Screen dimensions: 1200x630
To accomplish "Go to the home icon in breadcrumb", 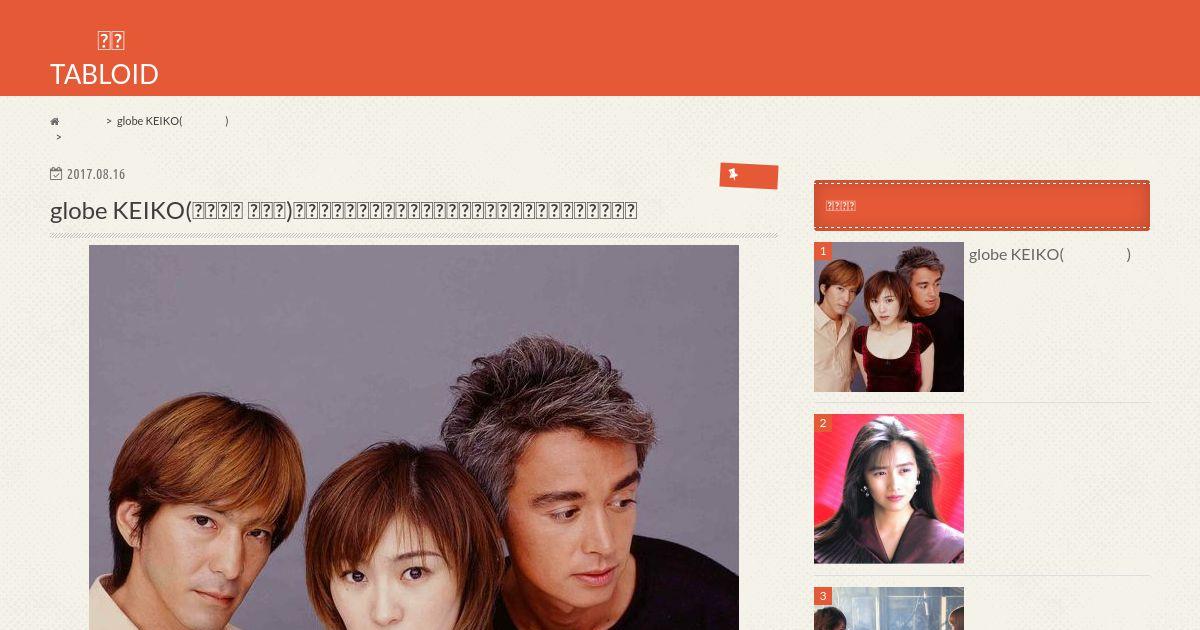I will pos(55,121).
